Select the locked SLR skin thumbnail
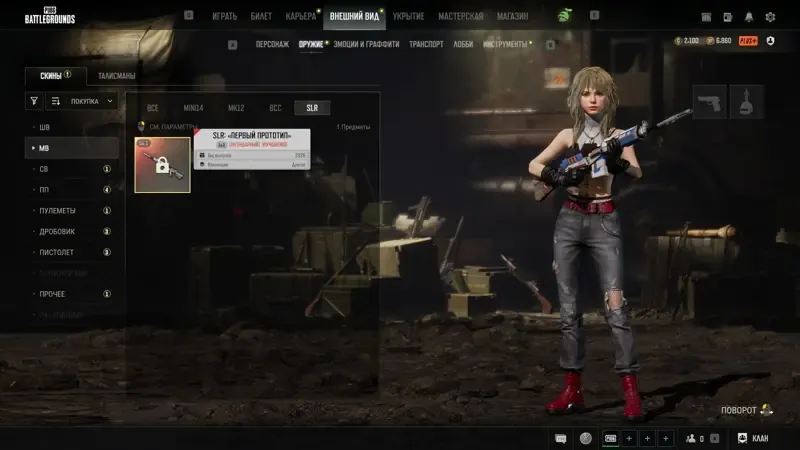This screenshot has height=450, width=800. pyautogui.click(x=162, y=165)
